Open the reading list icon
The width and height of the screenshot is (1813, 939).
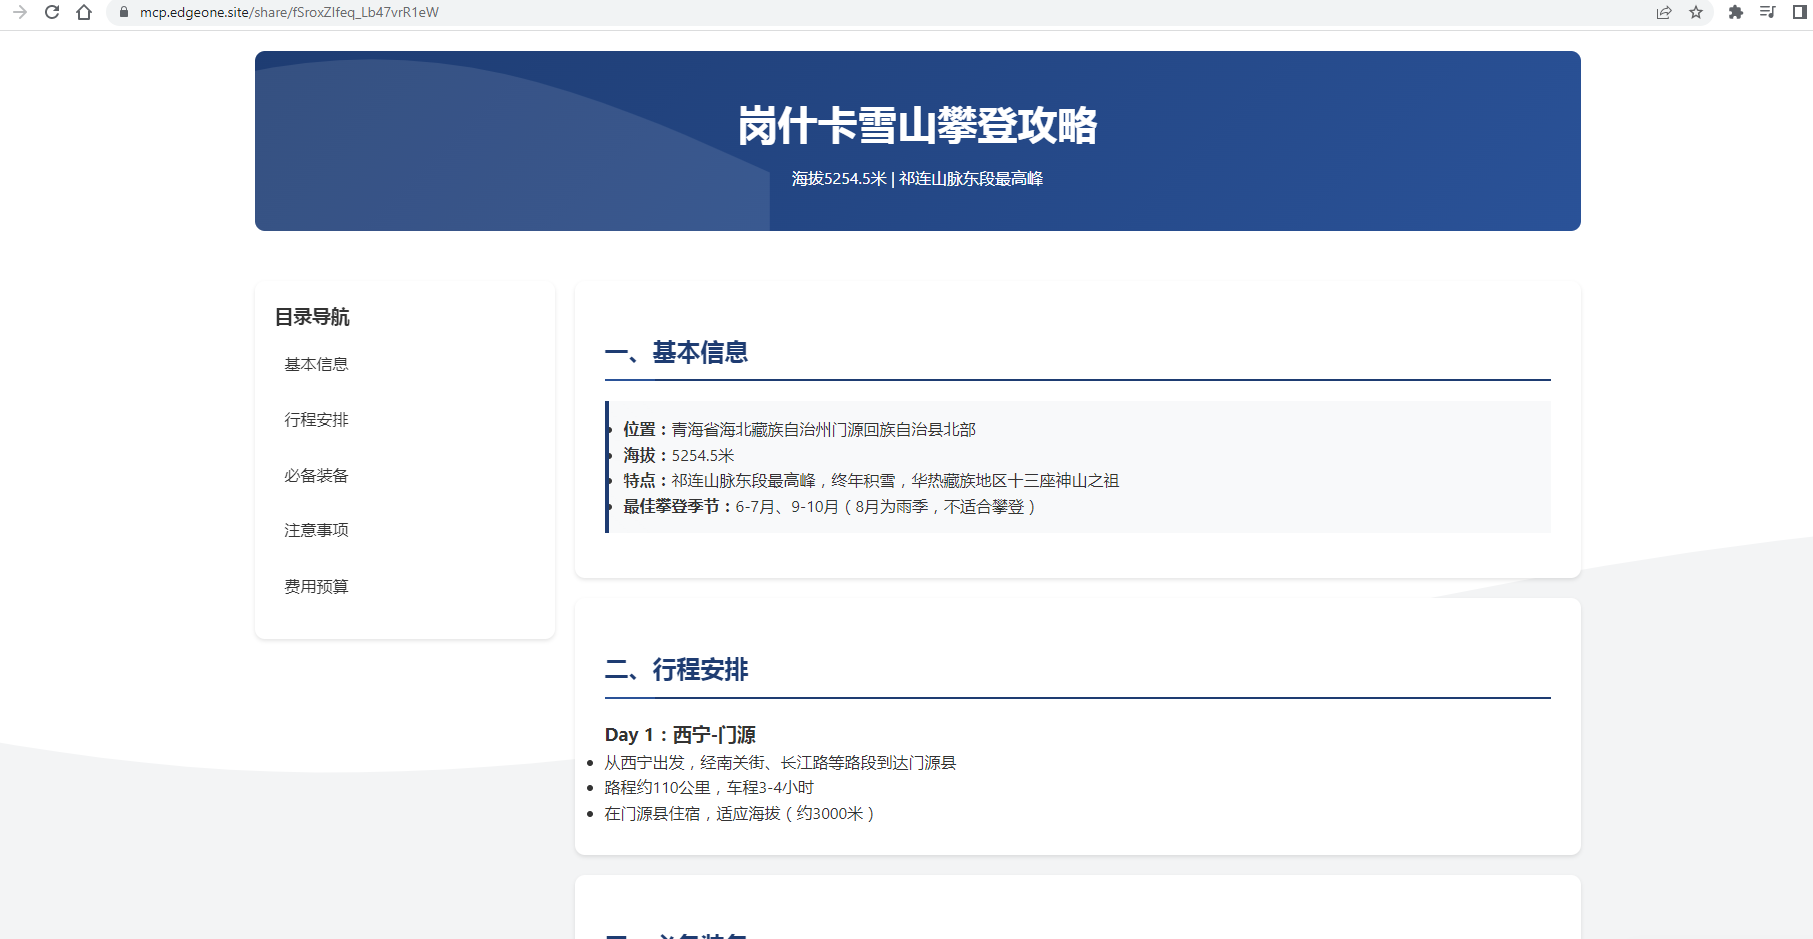pyautogui.click(x=1768, y=12)
